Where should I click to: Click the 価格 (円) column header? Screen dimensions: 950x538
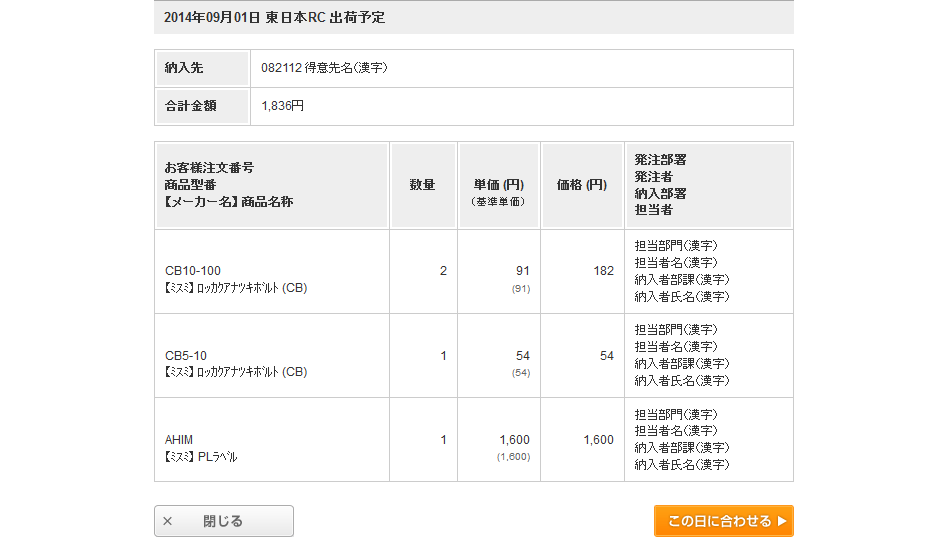(x=582, y=185)
